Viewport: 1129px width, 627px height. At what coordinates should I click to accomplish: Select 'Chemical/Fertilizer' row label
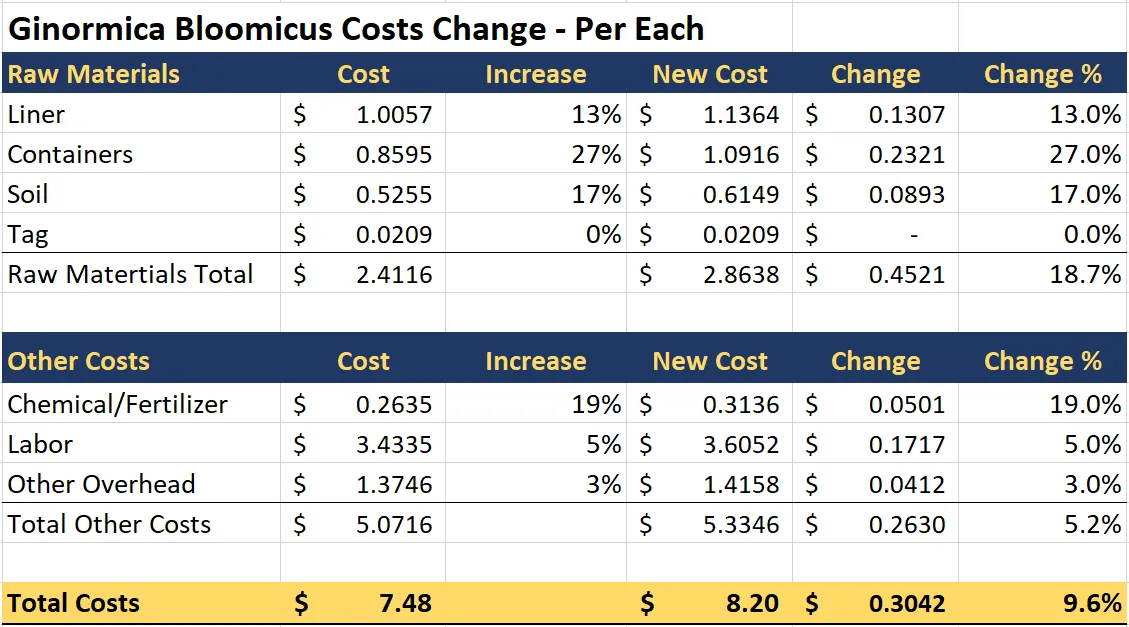click(x=117, y=404)
